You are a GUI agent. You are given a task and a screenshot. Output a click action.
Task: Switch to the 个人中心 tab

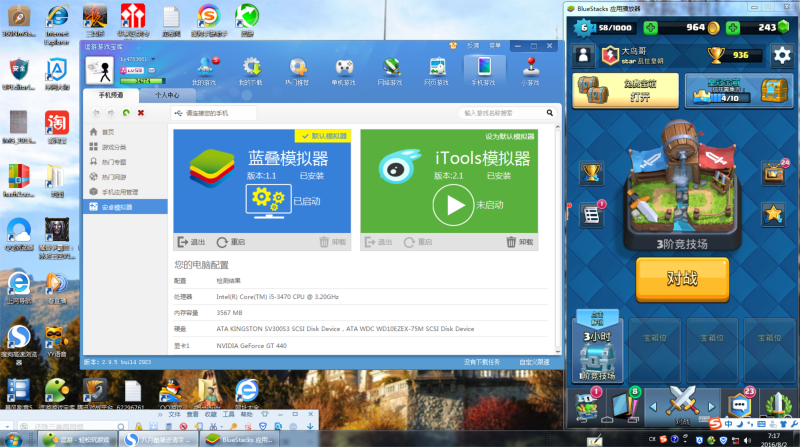[167, 95]
